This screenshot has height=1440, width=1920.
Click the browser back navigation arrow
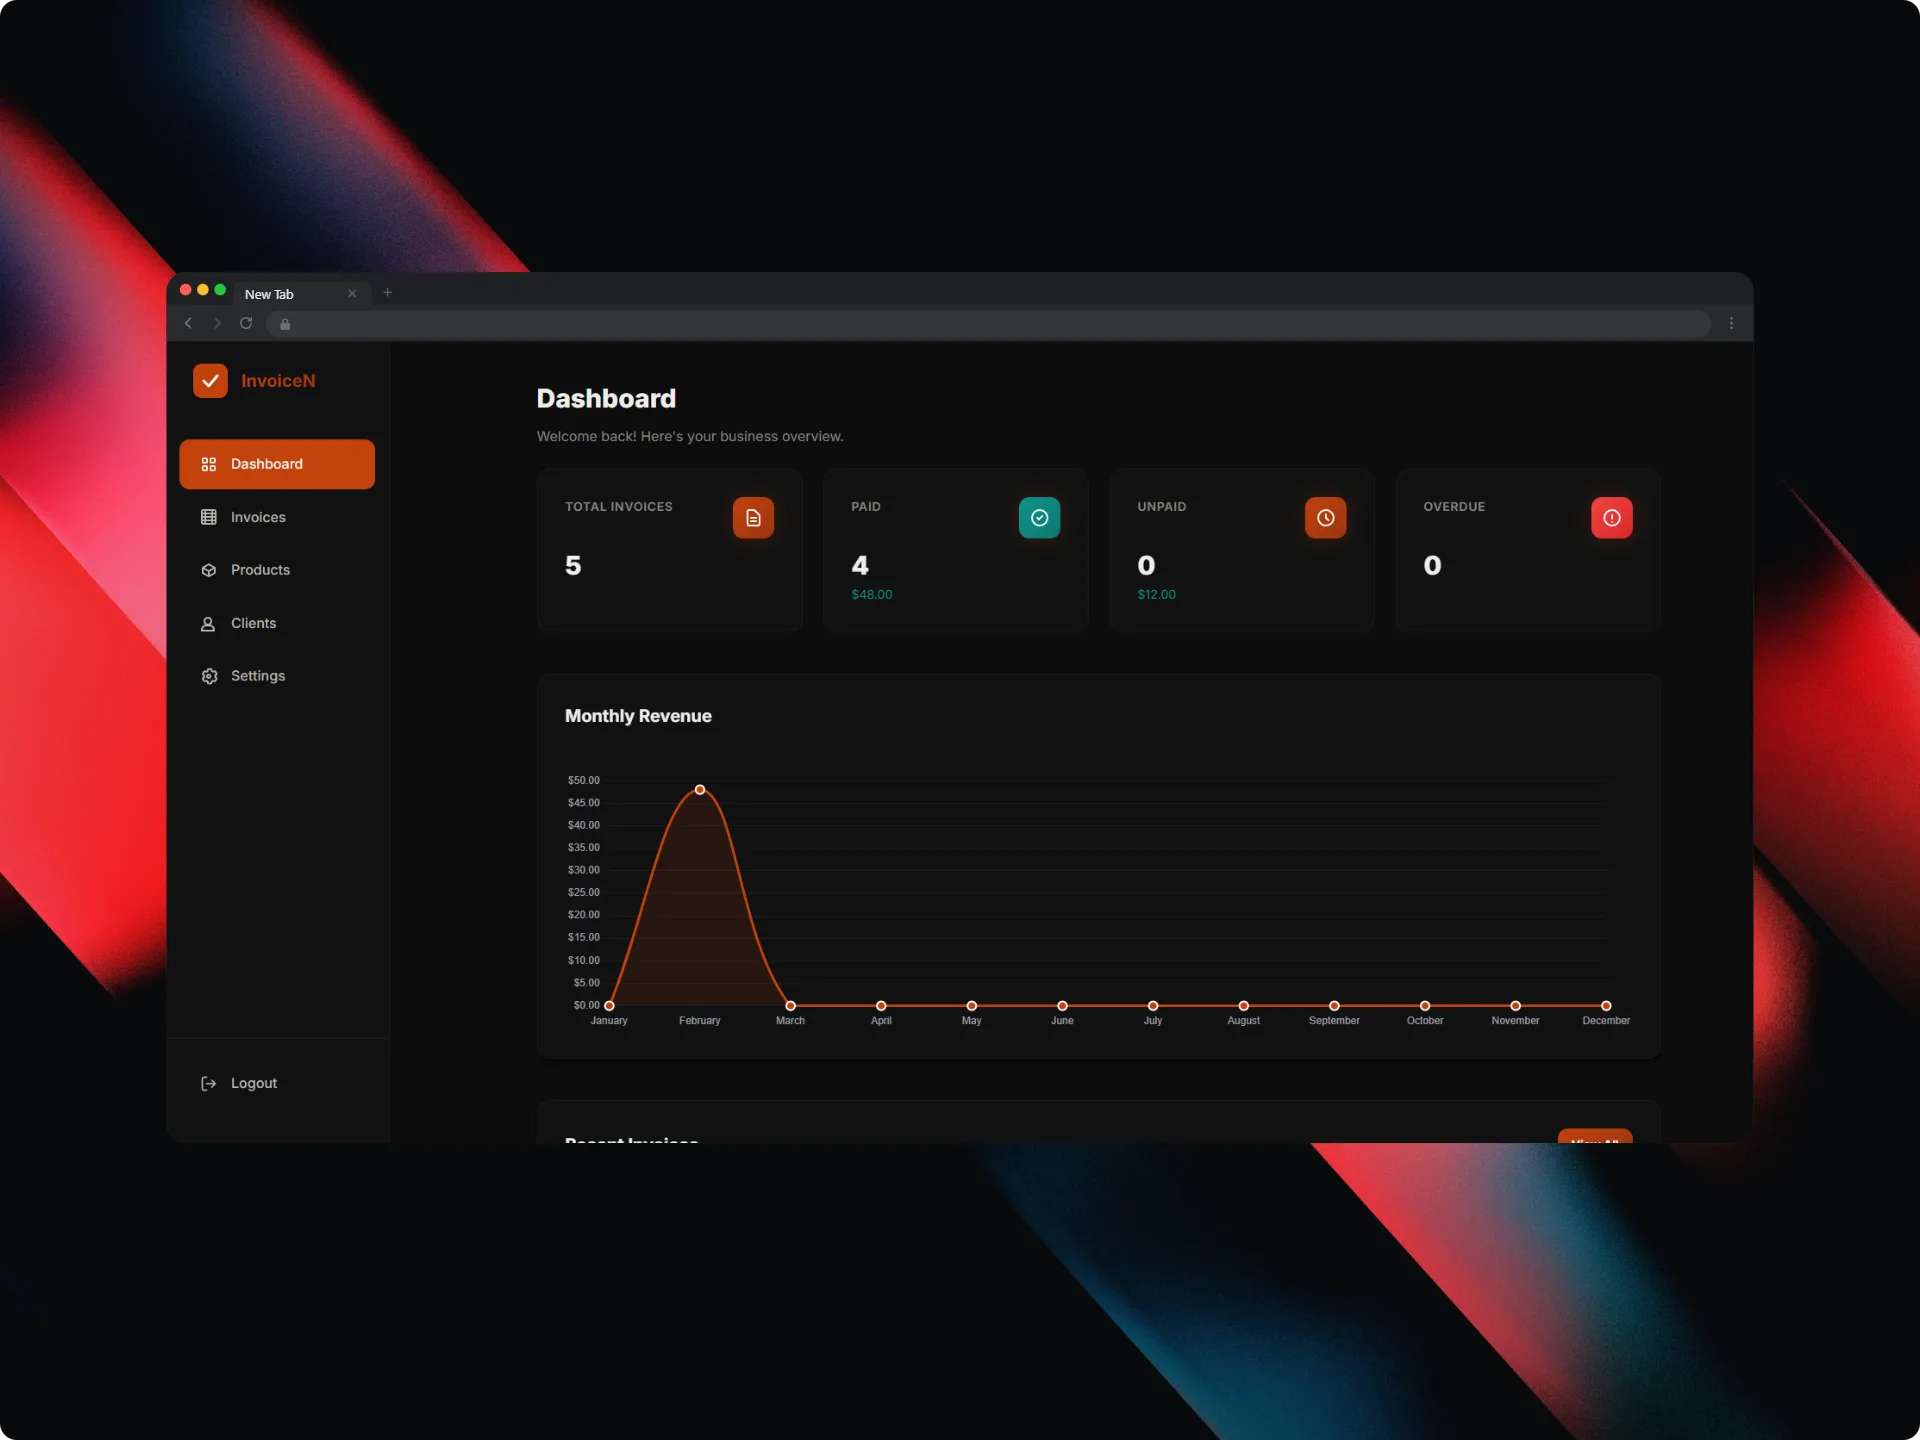pos(188,323)
